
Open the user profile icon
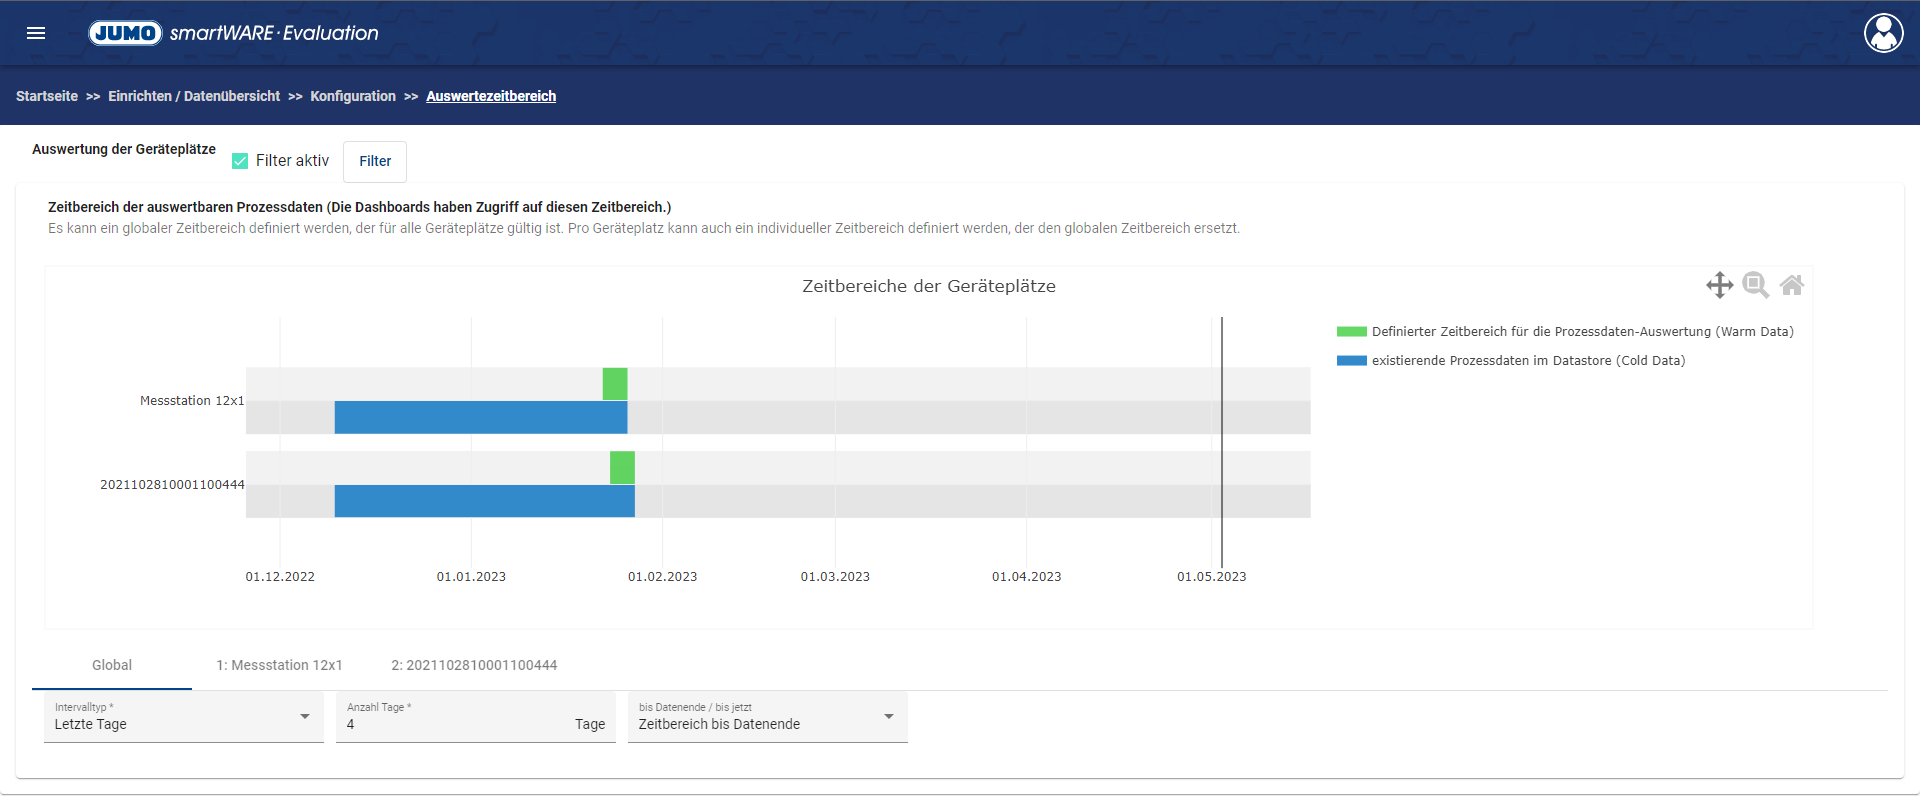pos(1883,33)
